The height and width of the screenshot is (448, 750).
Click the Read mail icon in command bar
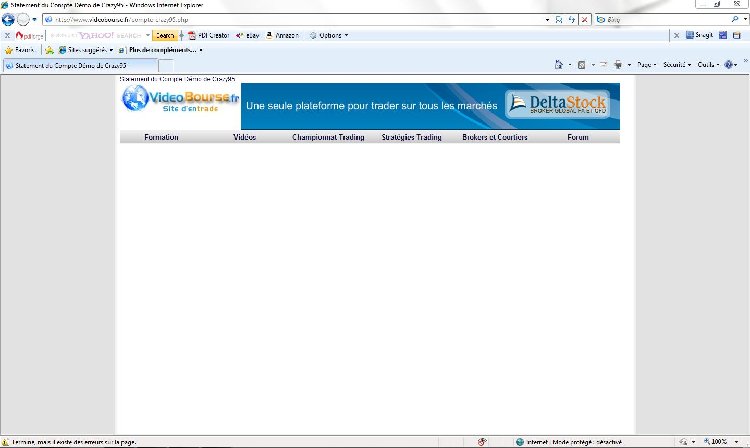point(604,65)
